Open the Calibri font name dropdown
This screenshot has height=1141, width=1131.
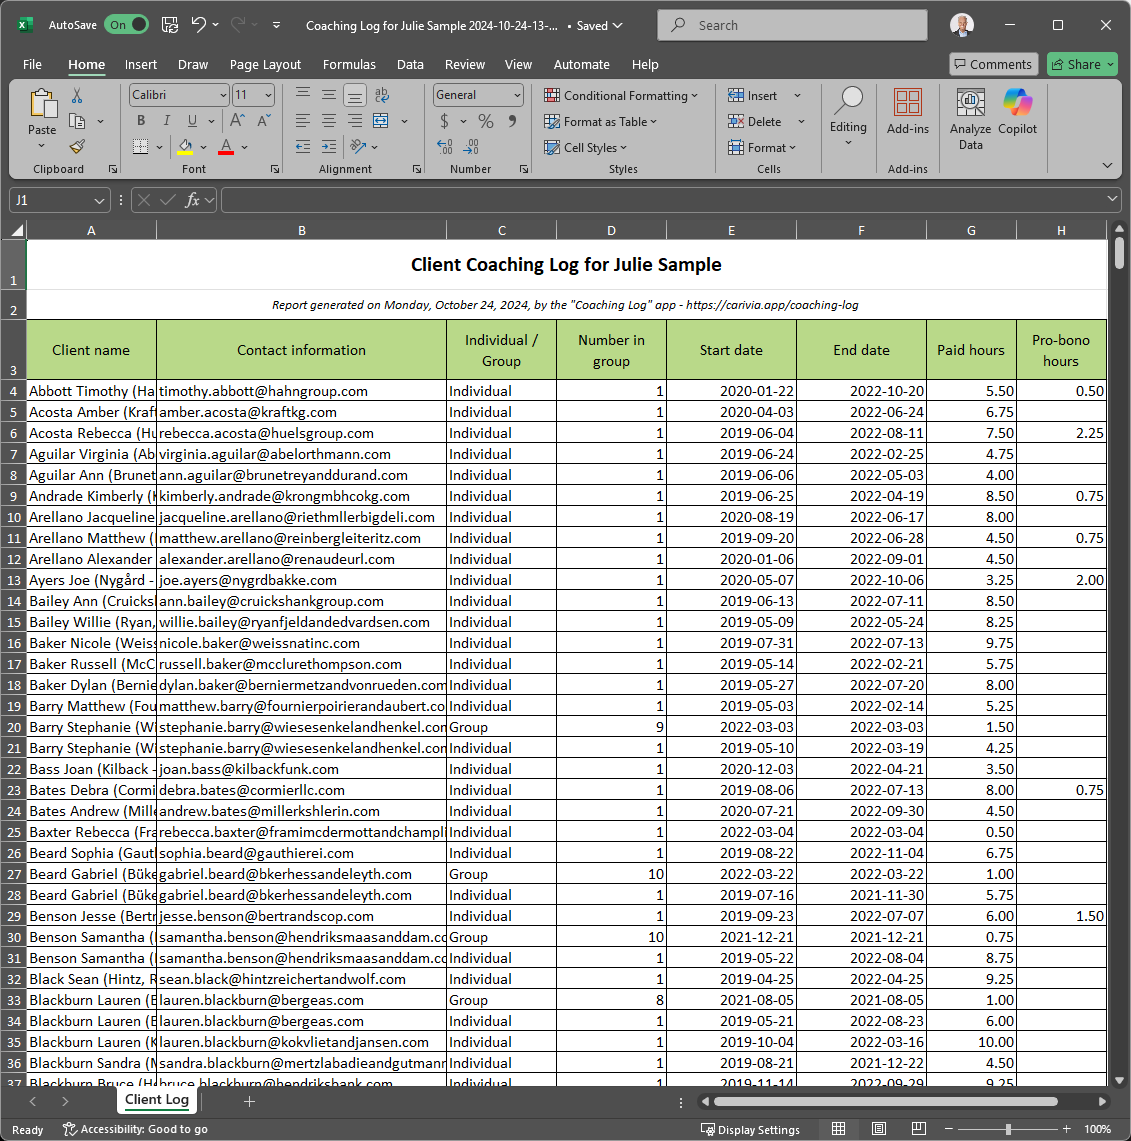pos(223,95)
